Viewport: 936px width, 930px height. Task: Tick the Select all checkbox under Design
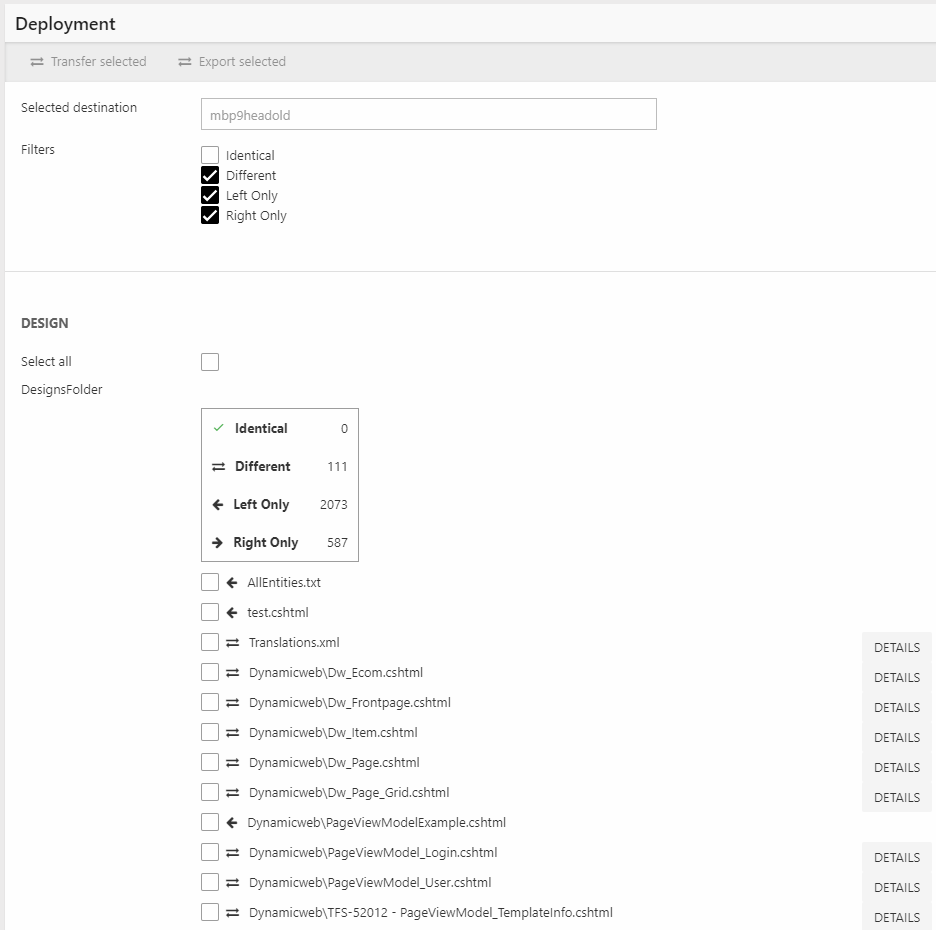pos(210,362)
